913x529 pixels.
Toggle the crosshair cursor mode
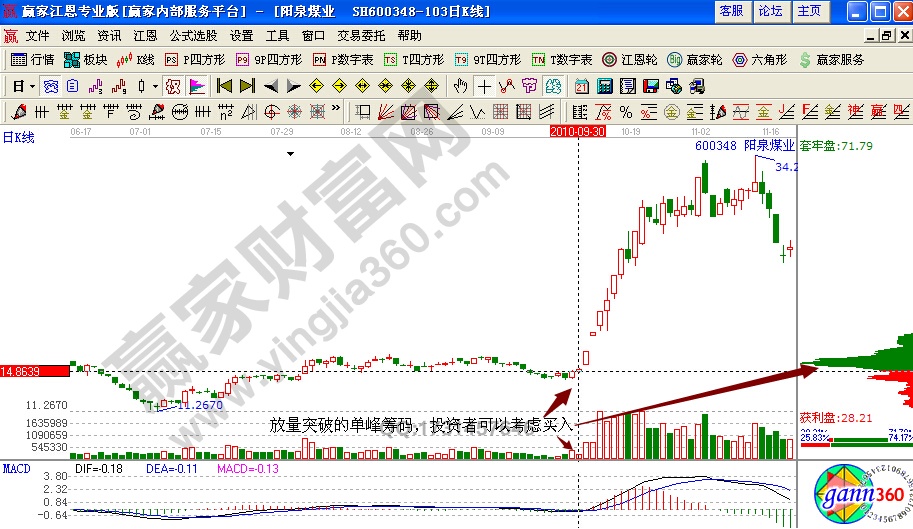pos(483,86)
